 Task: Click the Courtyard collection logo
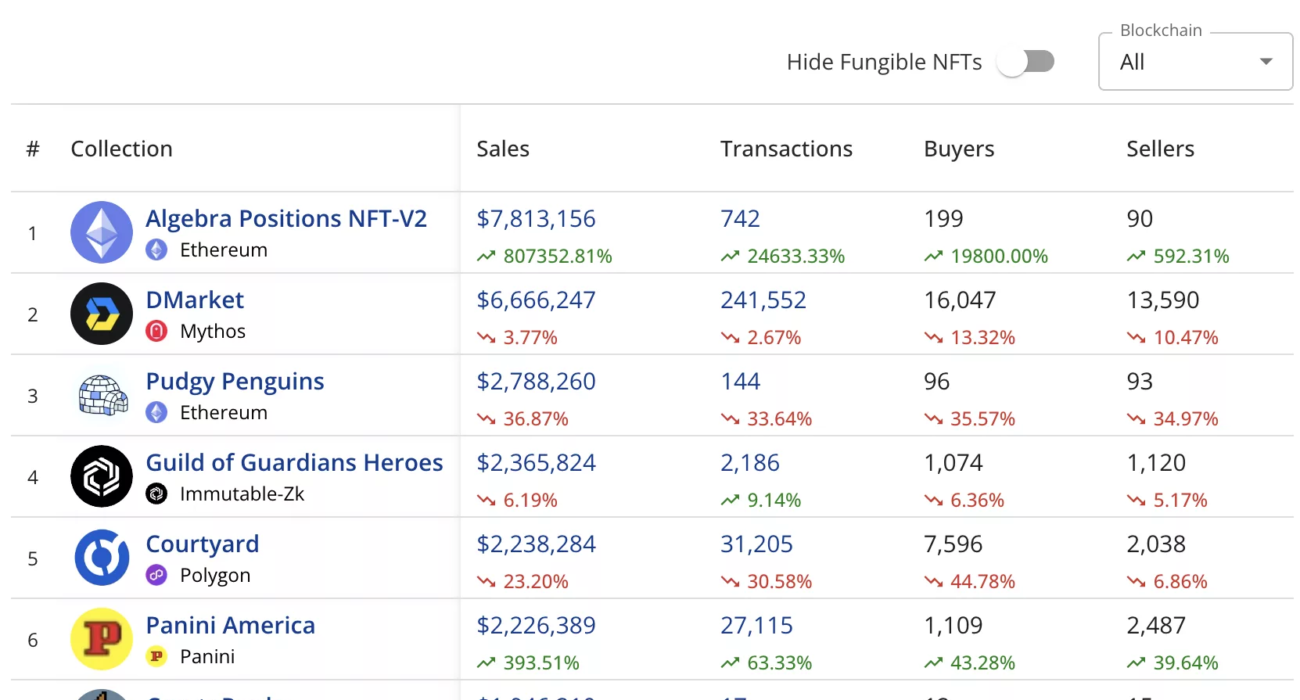click(101, 558)
